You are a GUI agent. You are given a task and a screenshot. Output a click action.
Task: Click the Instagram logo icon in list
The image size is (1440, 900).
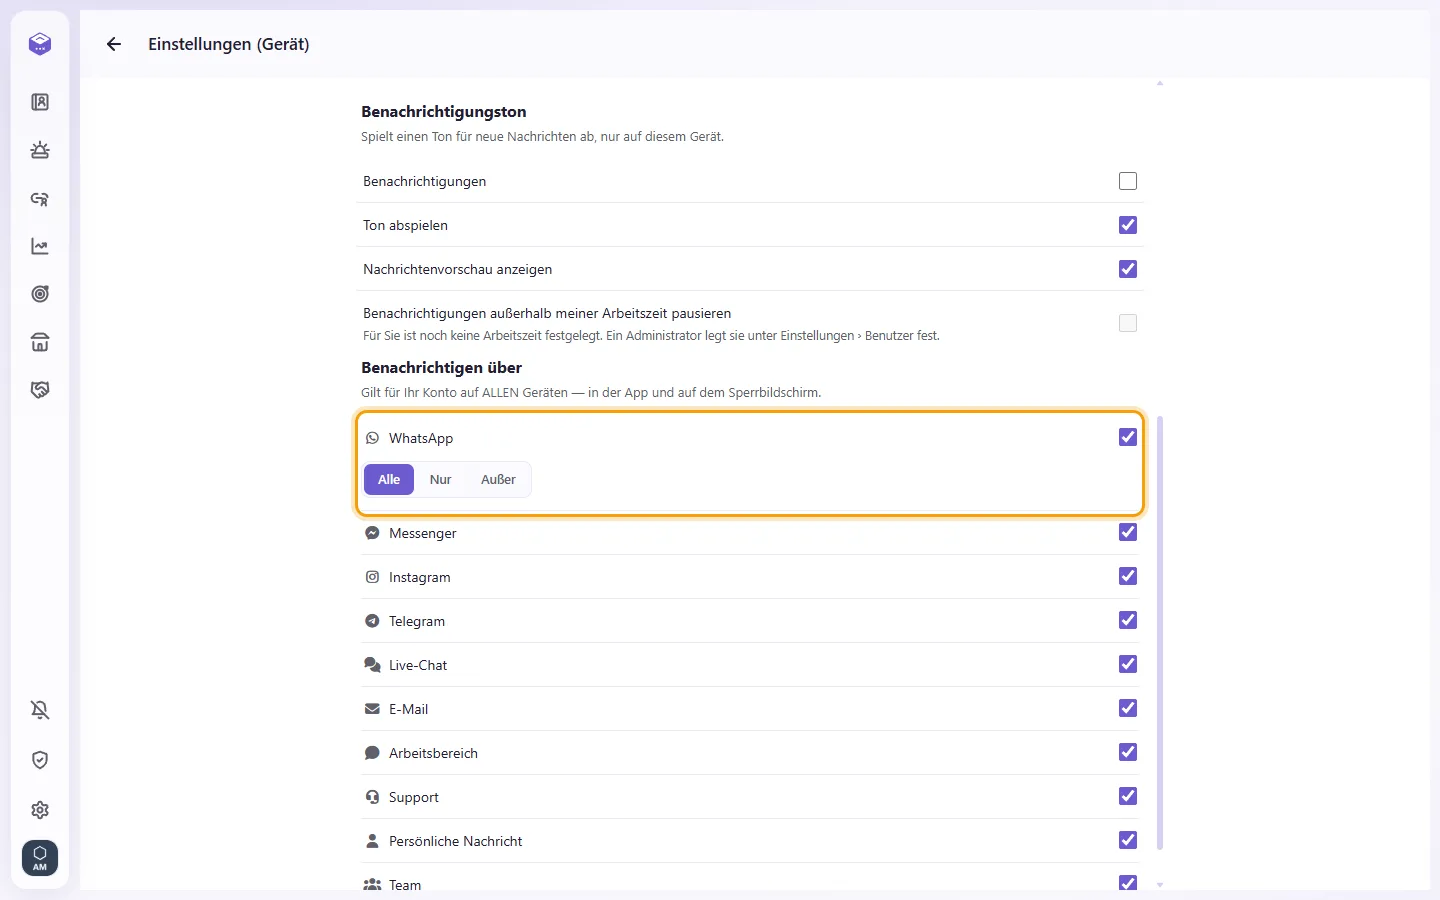point(372,577)
